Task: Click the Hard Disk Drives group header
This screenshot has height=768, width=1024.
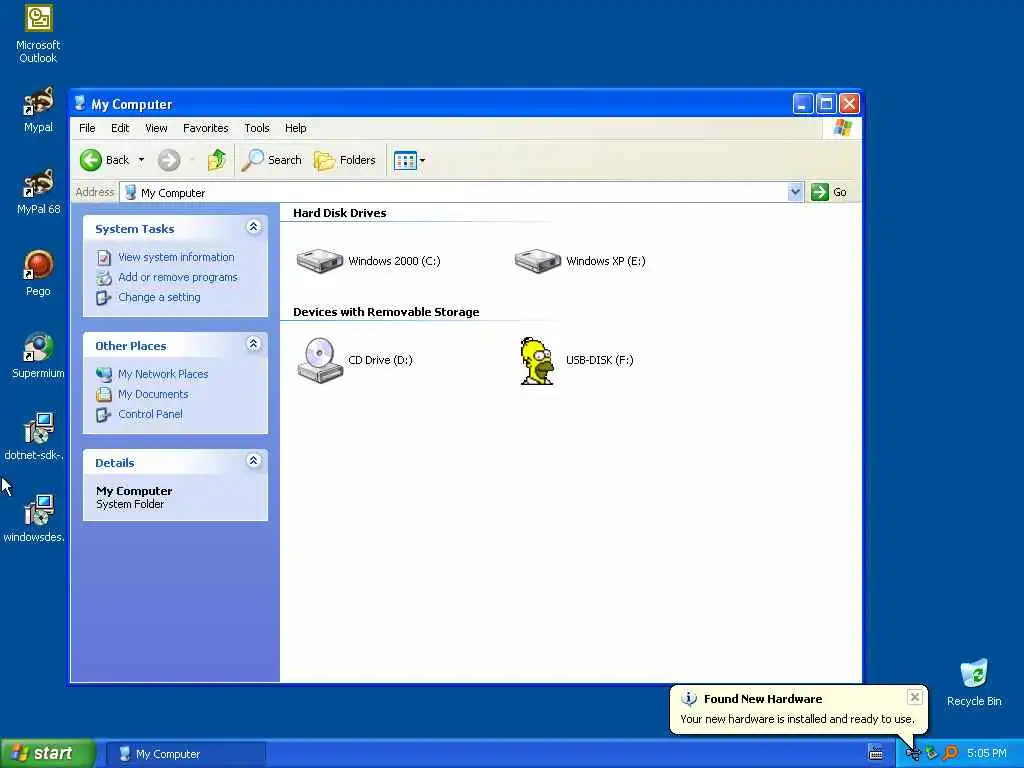Action: click(340, 213)
